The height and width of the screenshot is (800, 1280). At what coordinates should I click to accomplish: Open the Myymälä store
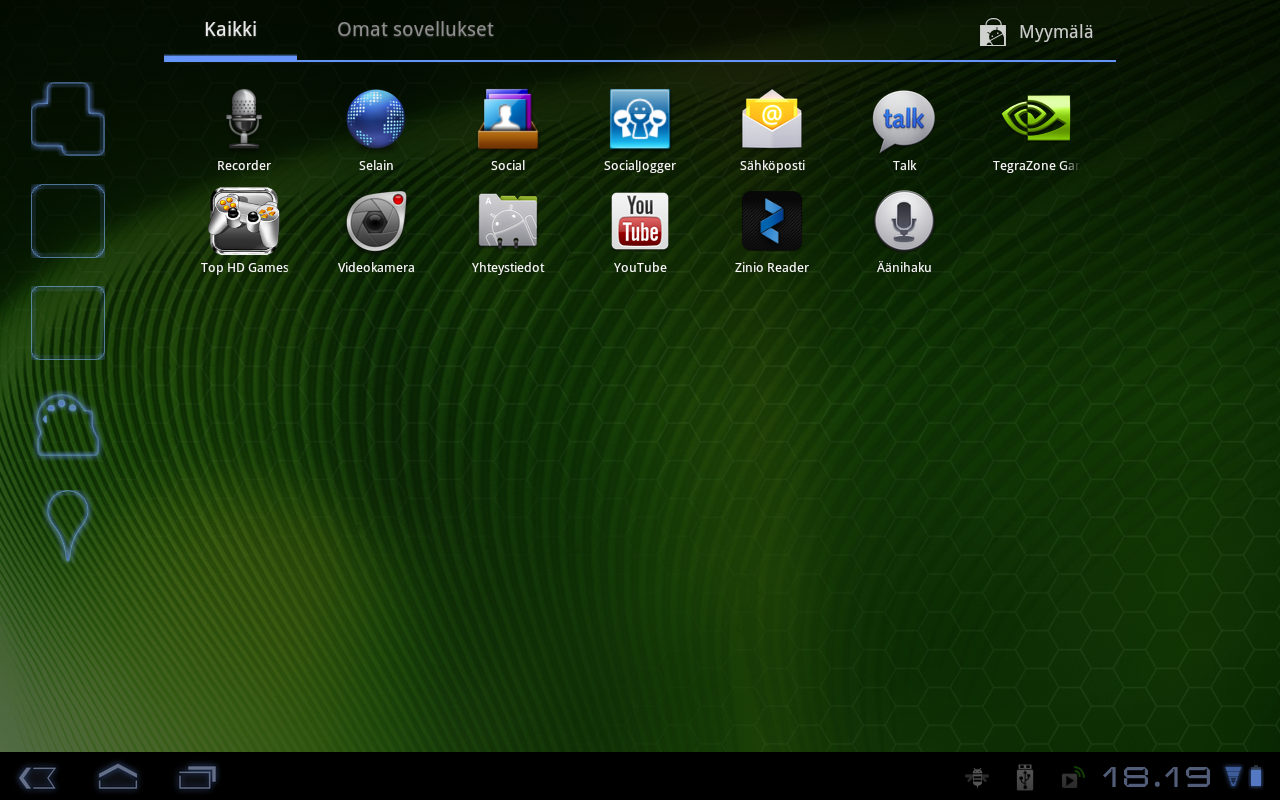pyautogui.click(x=1036, y=32)
